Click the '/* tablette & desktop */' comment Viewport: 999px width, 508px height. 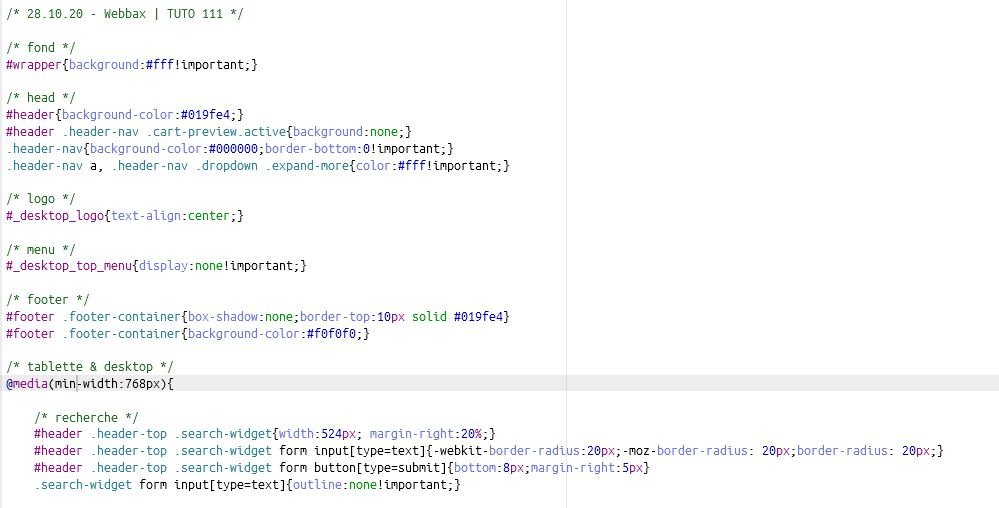[x=90, y=366]
